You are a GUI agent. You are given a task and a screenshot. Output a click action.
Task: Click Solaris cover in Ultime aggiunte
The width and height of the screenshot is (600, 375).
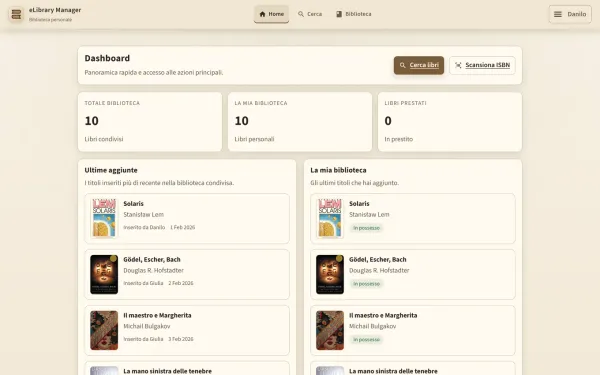(104, 218)
